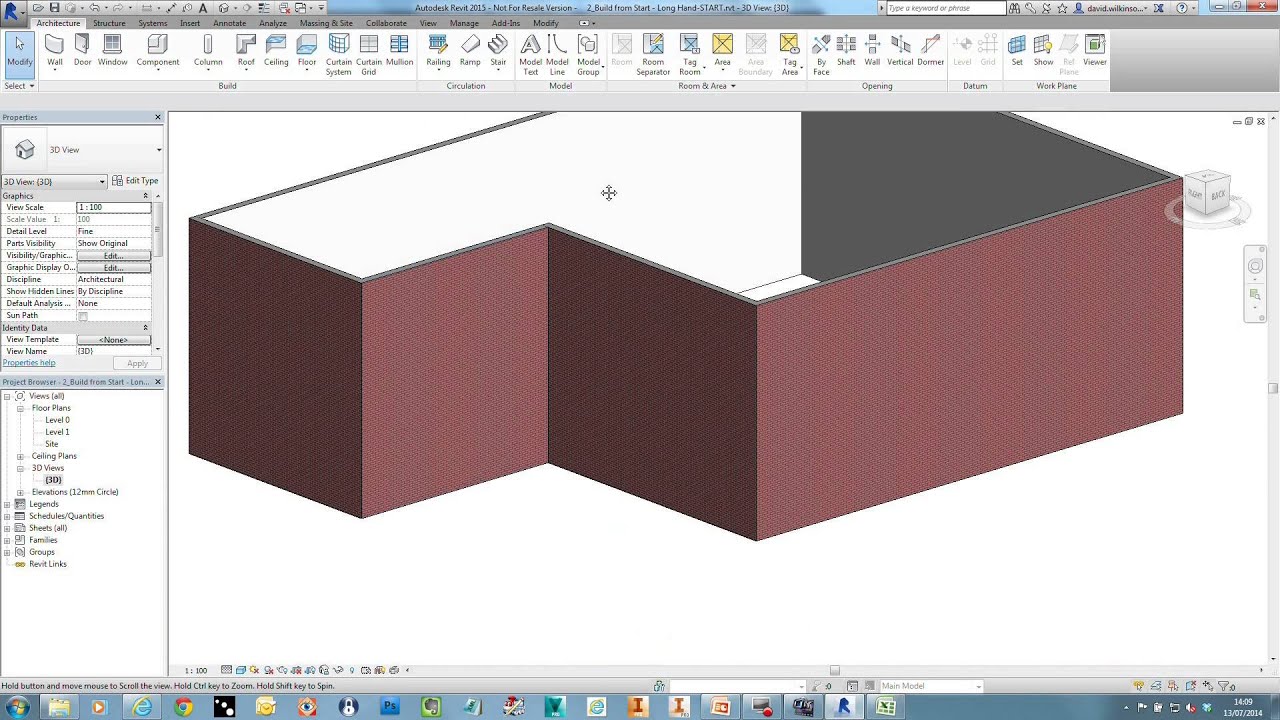Viewport: 1280px width, 720px height.
Task: Collapse the Floor Plans tree node
Action: (x=20, y=408)
